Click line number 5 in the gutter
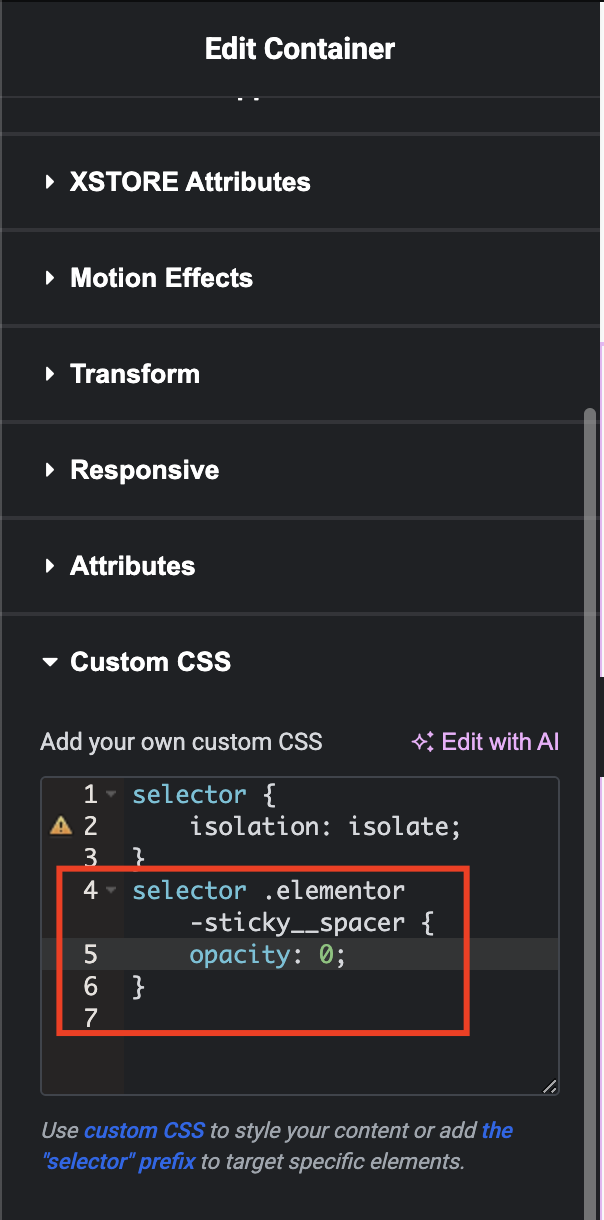The image size is (604, 1220). tap(91, 954)
